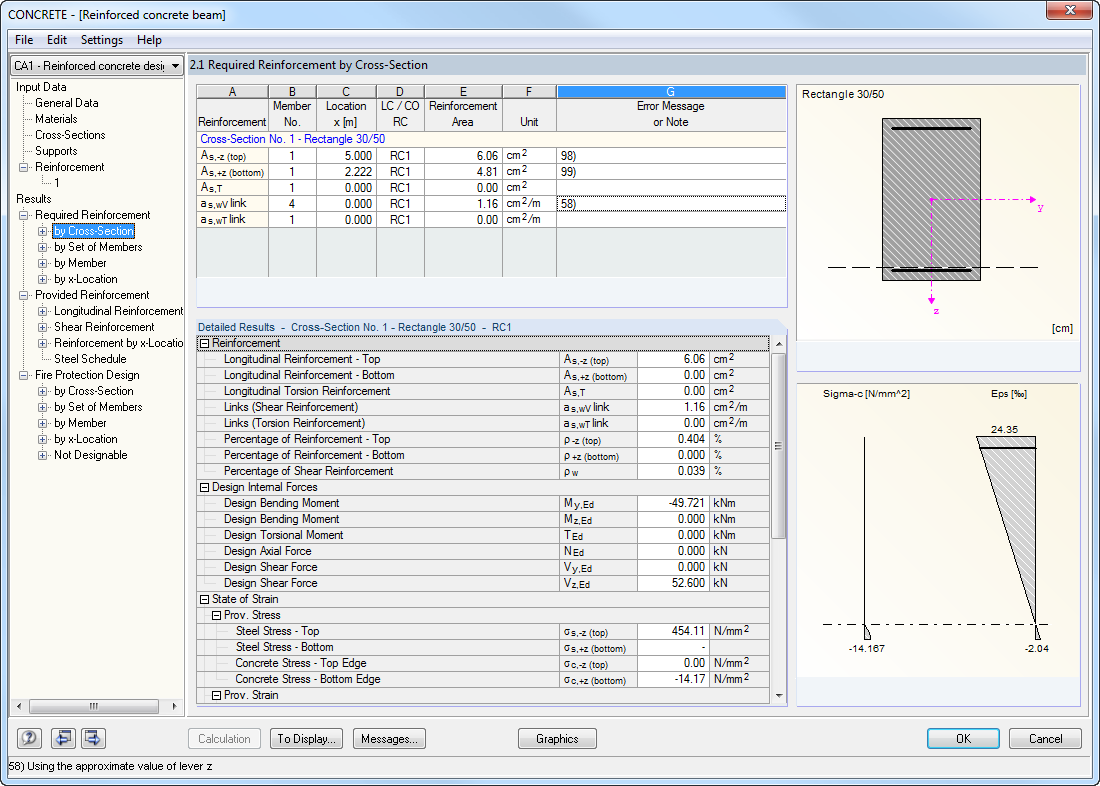Select the note cell '98)'
Image resolution: width=1100 pixels, height=786 pixels.
pyautogui.click(x=671, y=156)
